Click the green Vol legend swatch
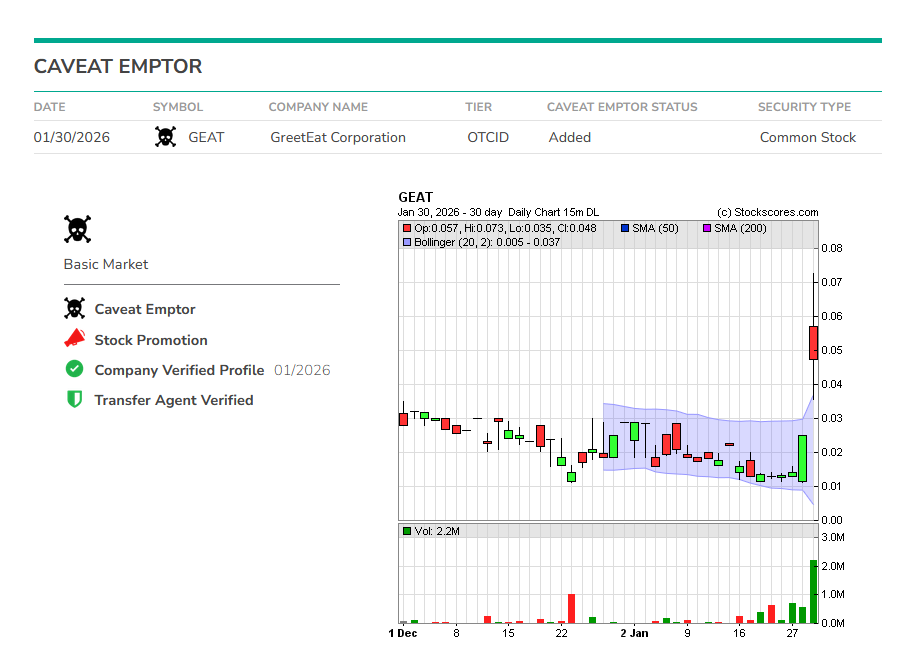 click(x=407, y=531)
